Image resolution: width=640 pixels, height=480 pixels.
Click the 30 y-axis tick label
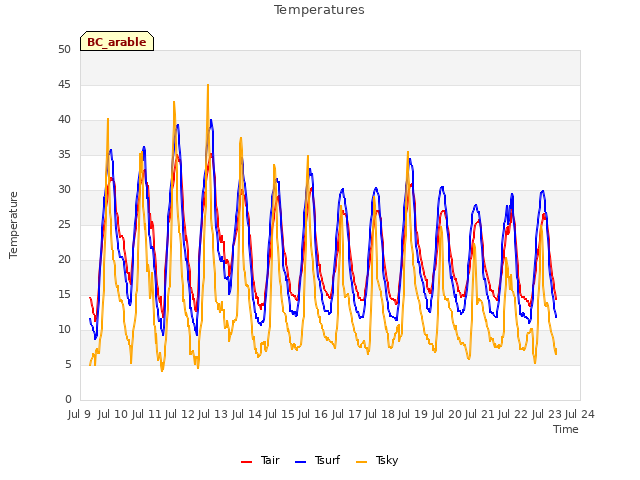[64, 190]
